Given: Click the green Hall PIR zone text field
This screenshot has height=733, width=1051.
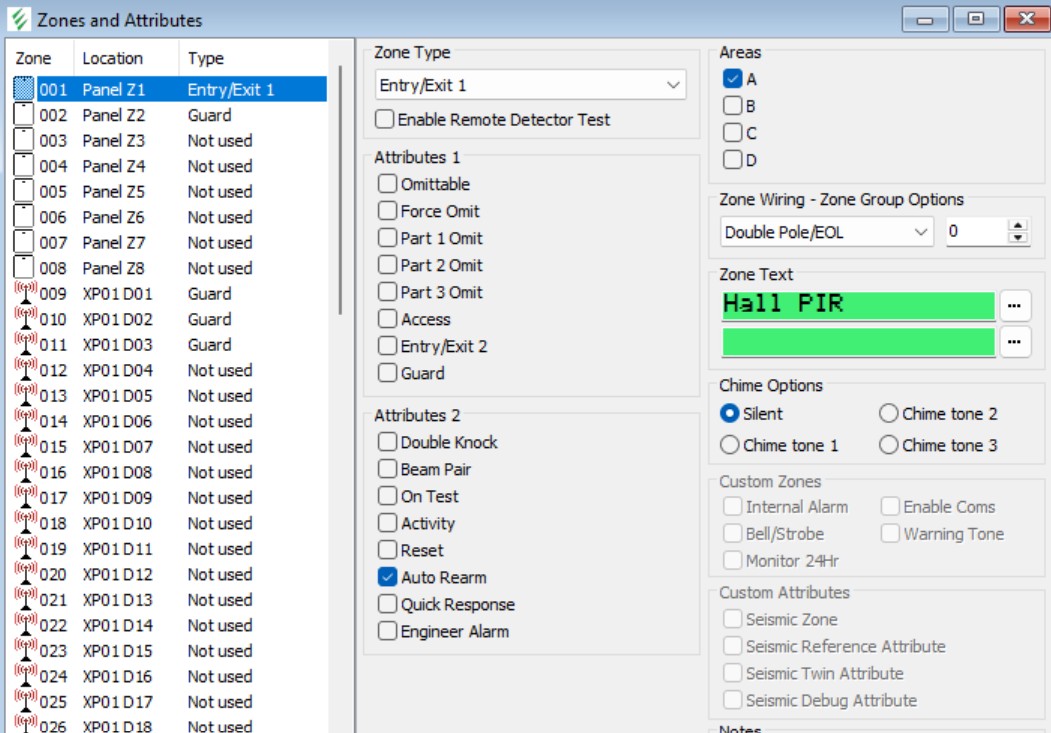Looking at the screenshot, I should tap(857, 305).
